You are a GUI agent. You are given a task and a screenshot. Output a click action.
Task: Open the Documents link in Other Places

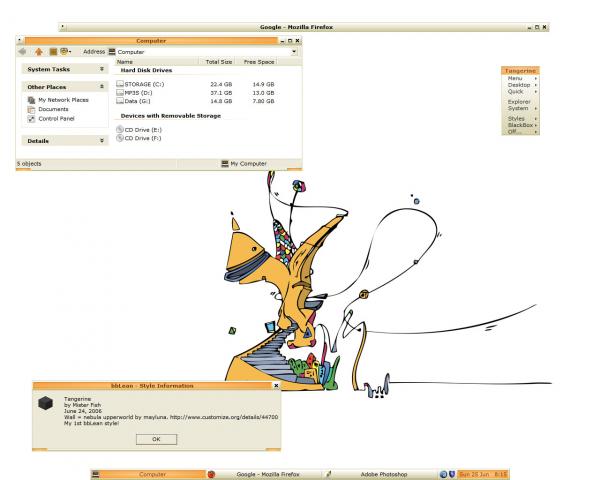[x=53, y=109]
